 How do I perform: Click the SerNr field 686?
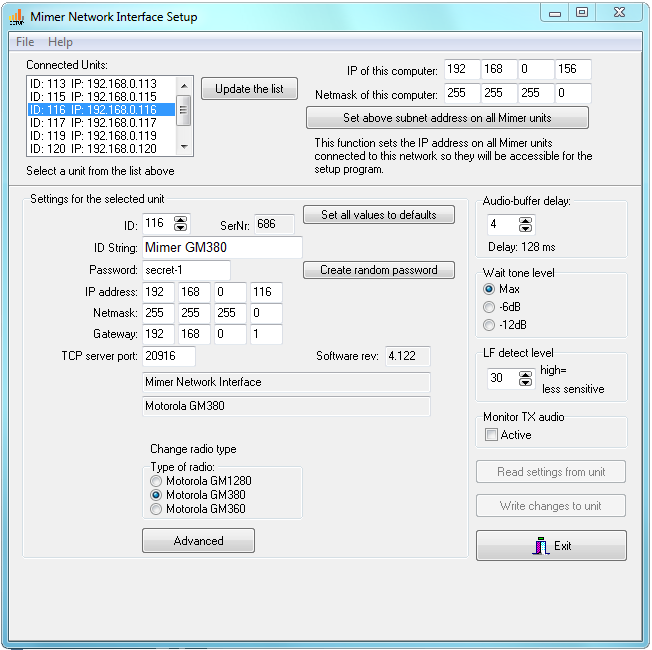pyautogui.click(x=274, y=225)
